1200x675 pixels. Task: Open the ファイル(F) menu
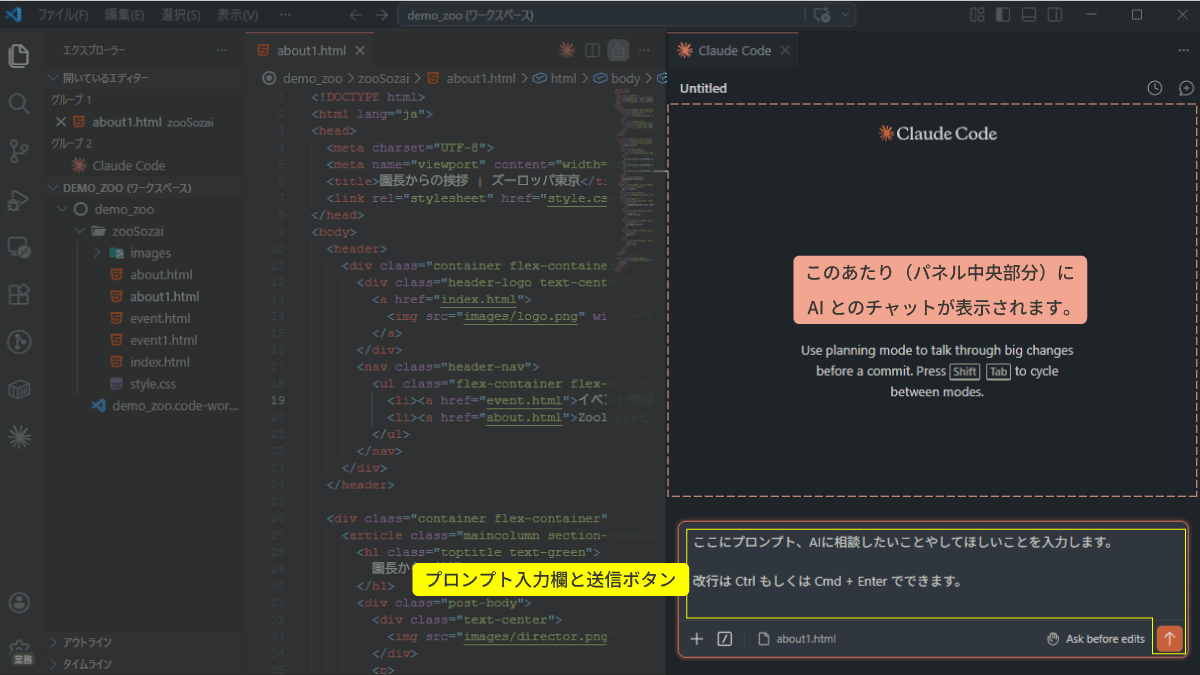63,15
